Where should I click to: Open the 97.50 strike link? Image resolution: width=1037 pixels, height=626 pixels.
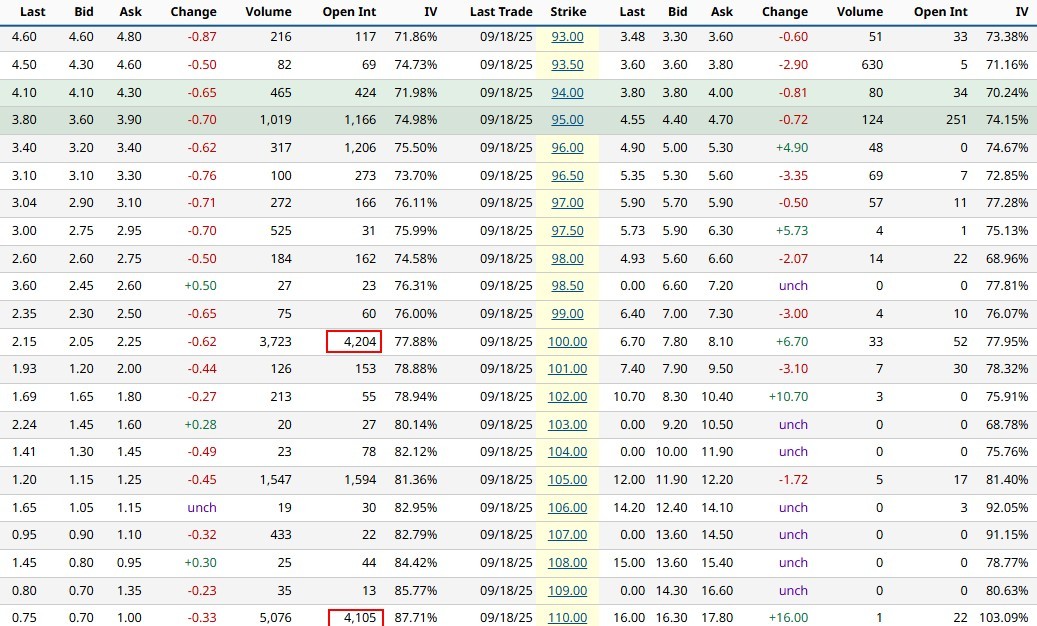(567, 231)
